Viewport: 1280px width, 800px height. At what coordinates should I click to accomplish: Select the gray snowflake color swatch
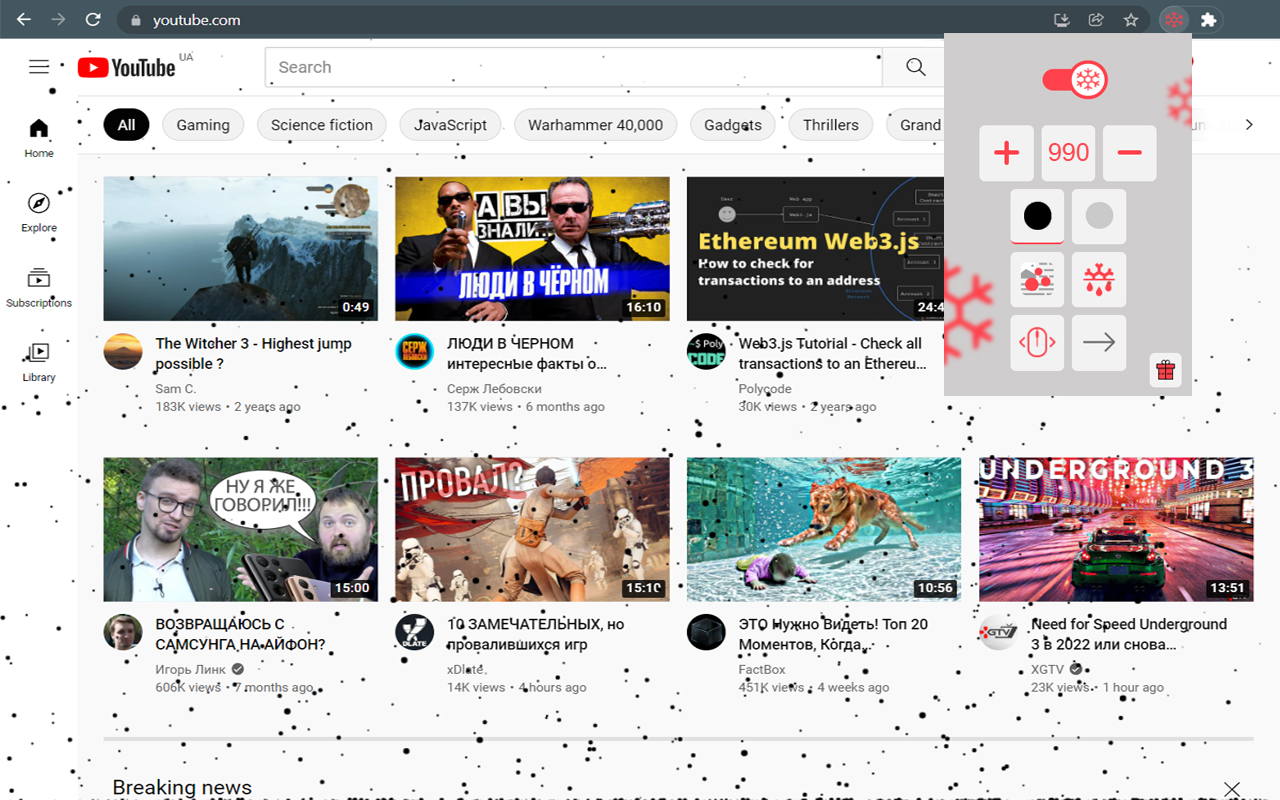(x=1099, y=216)
